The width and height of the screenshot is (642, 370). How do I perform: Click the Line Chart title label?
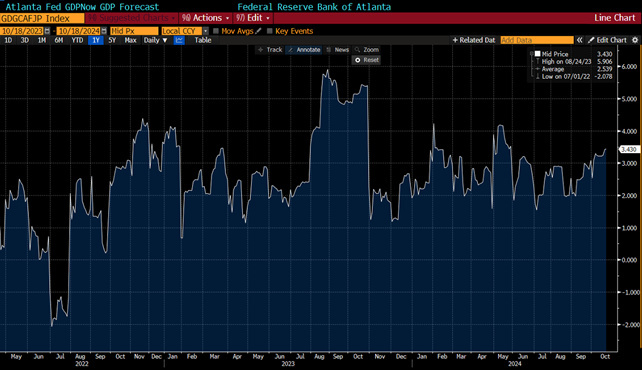click(x=615, y=18)
